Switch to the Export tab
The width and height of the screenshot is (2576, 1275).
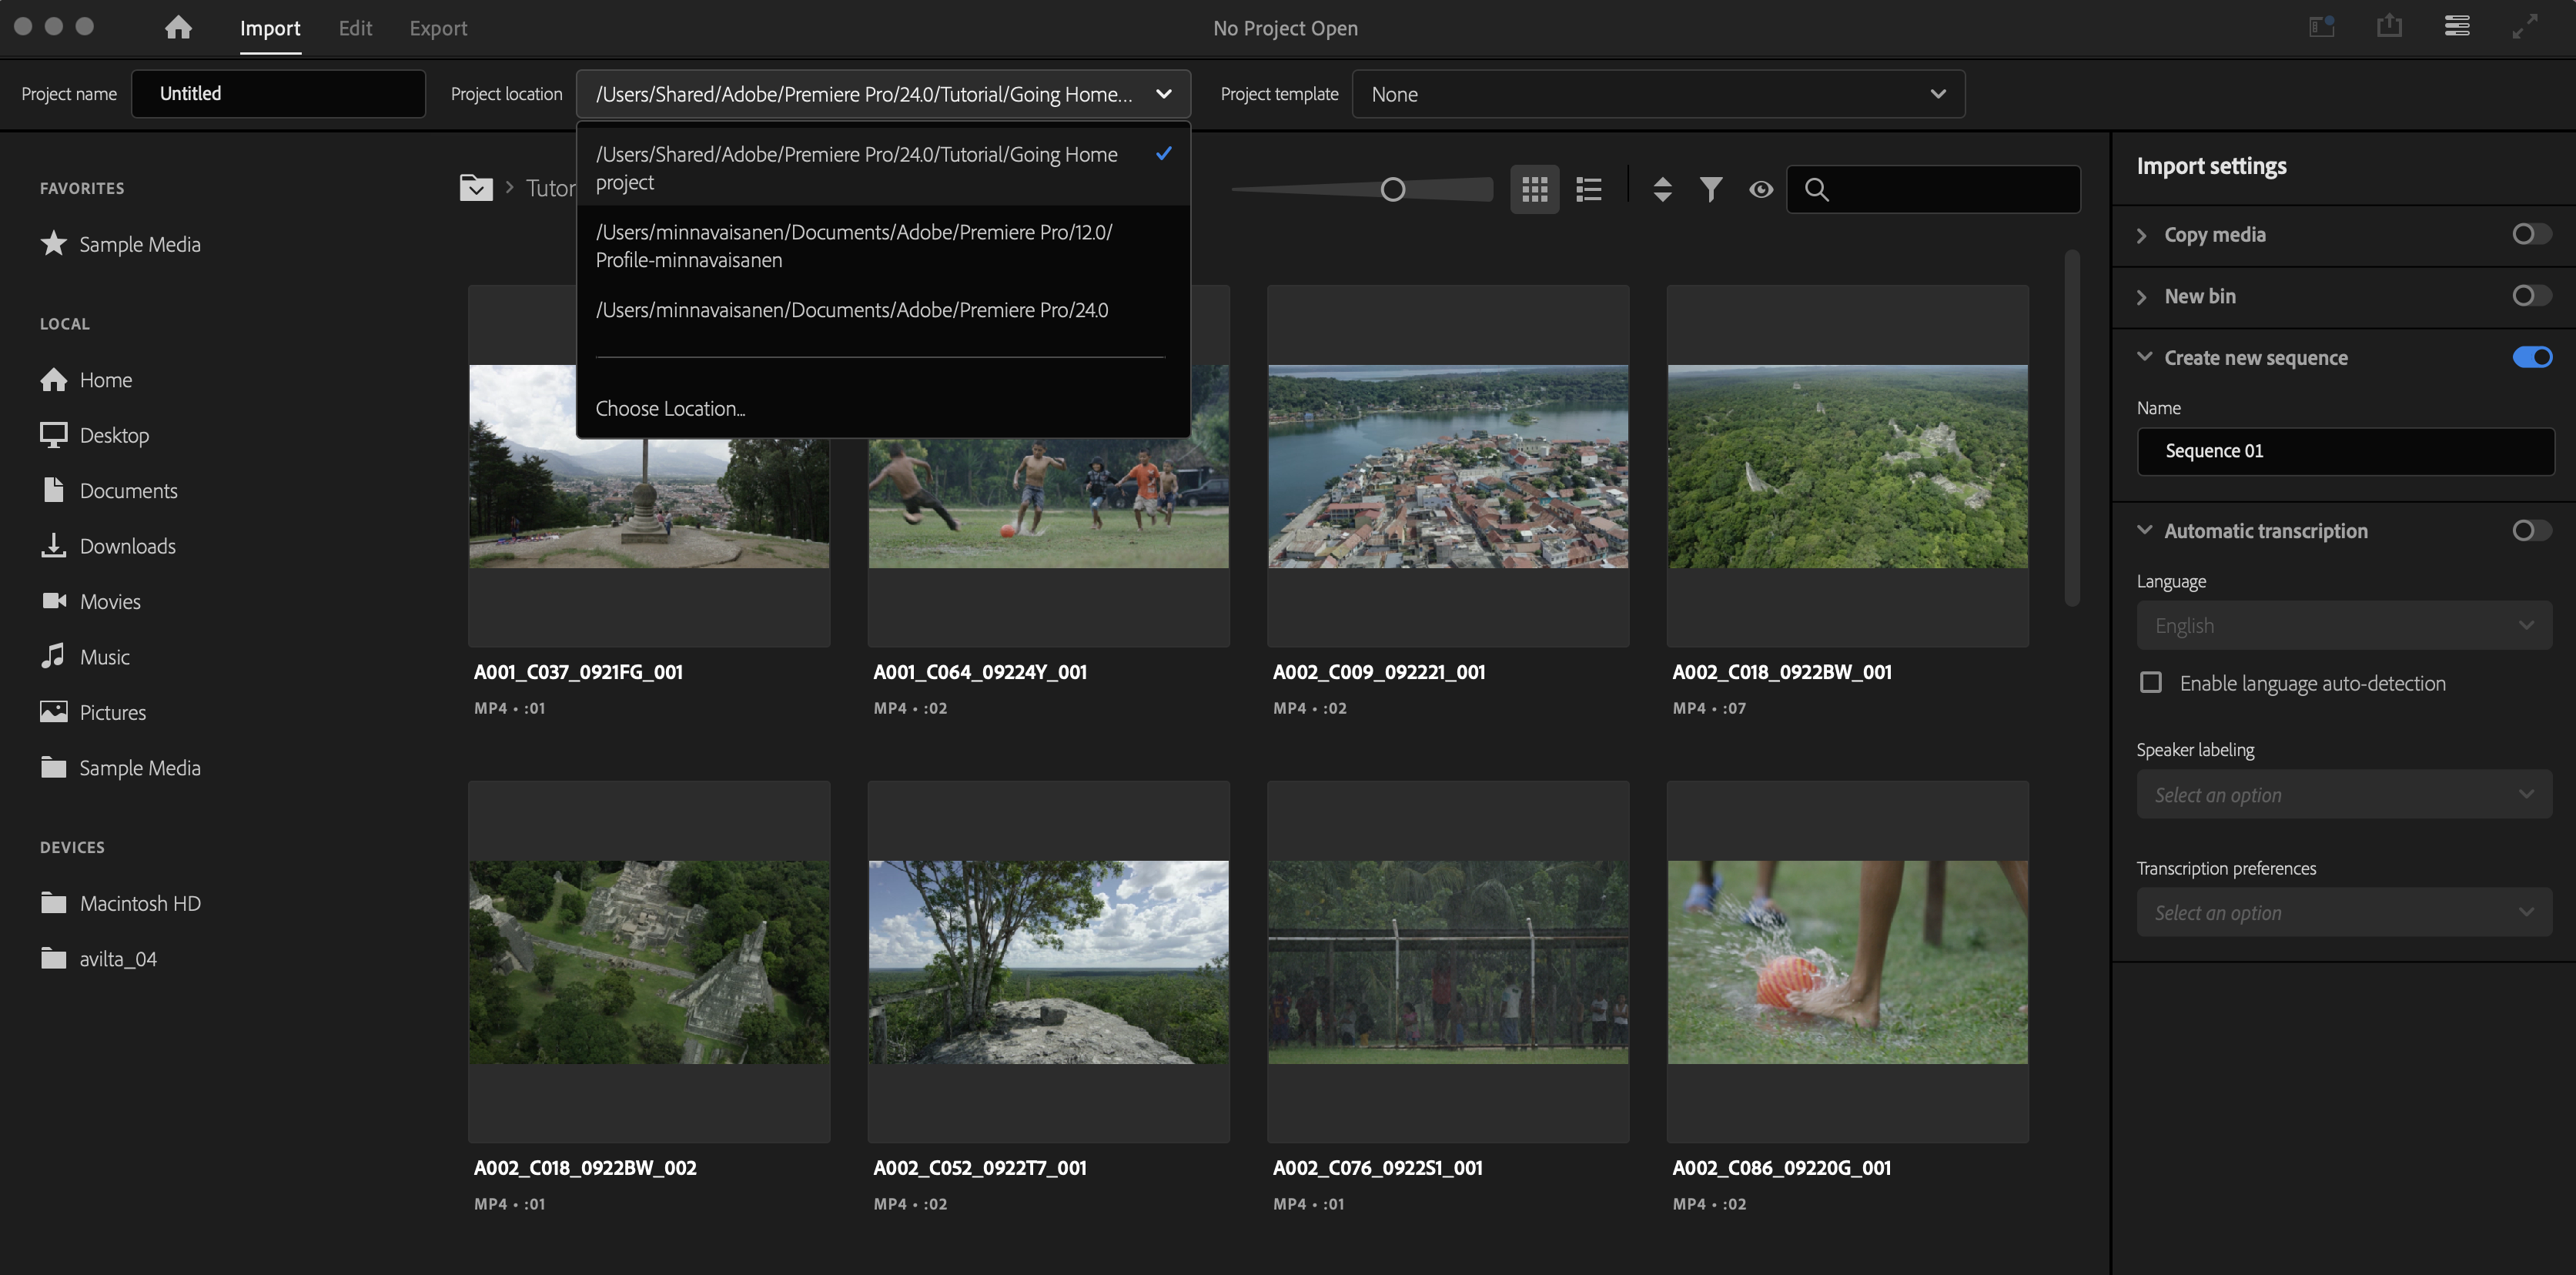point(438,28)
